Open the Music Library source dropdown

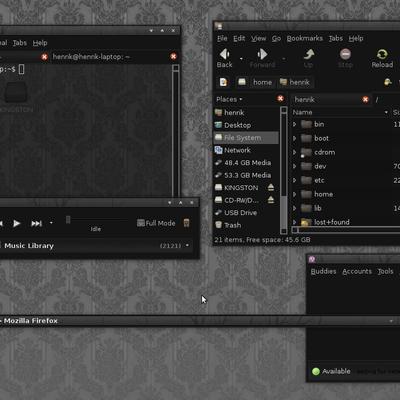point(188,245)
